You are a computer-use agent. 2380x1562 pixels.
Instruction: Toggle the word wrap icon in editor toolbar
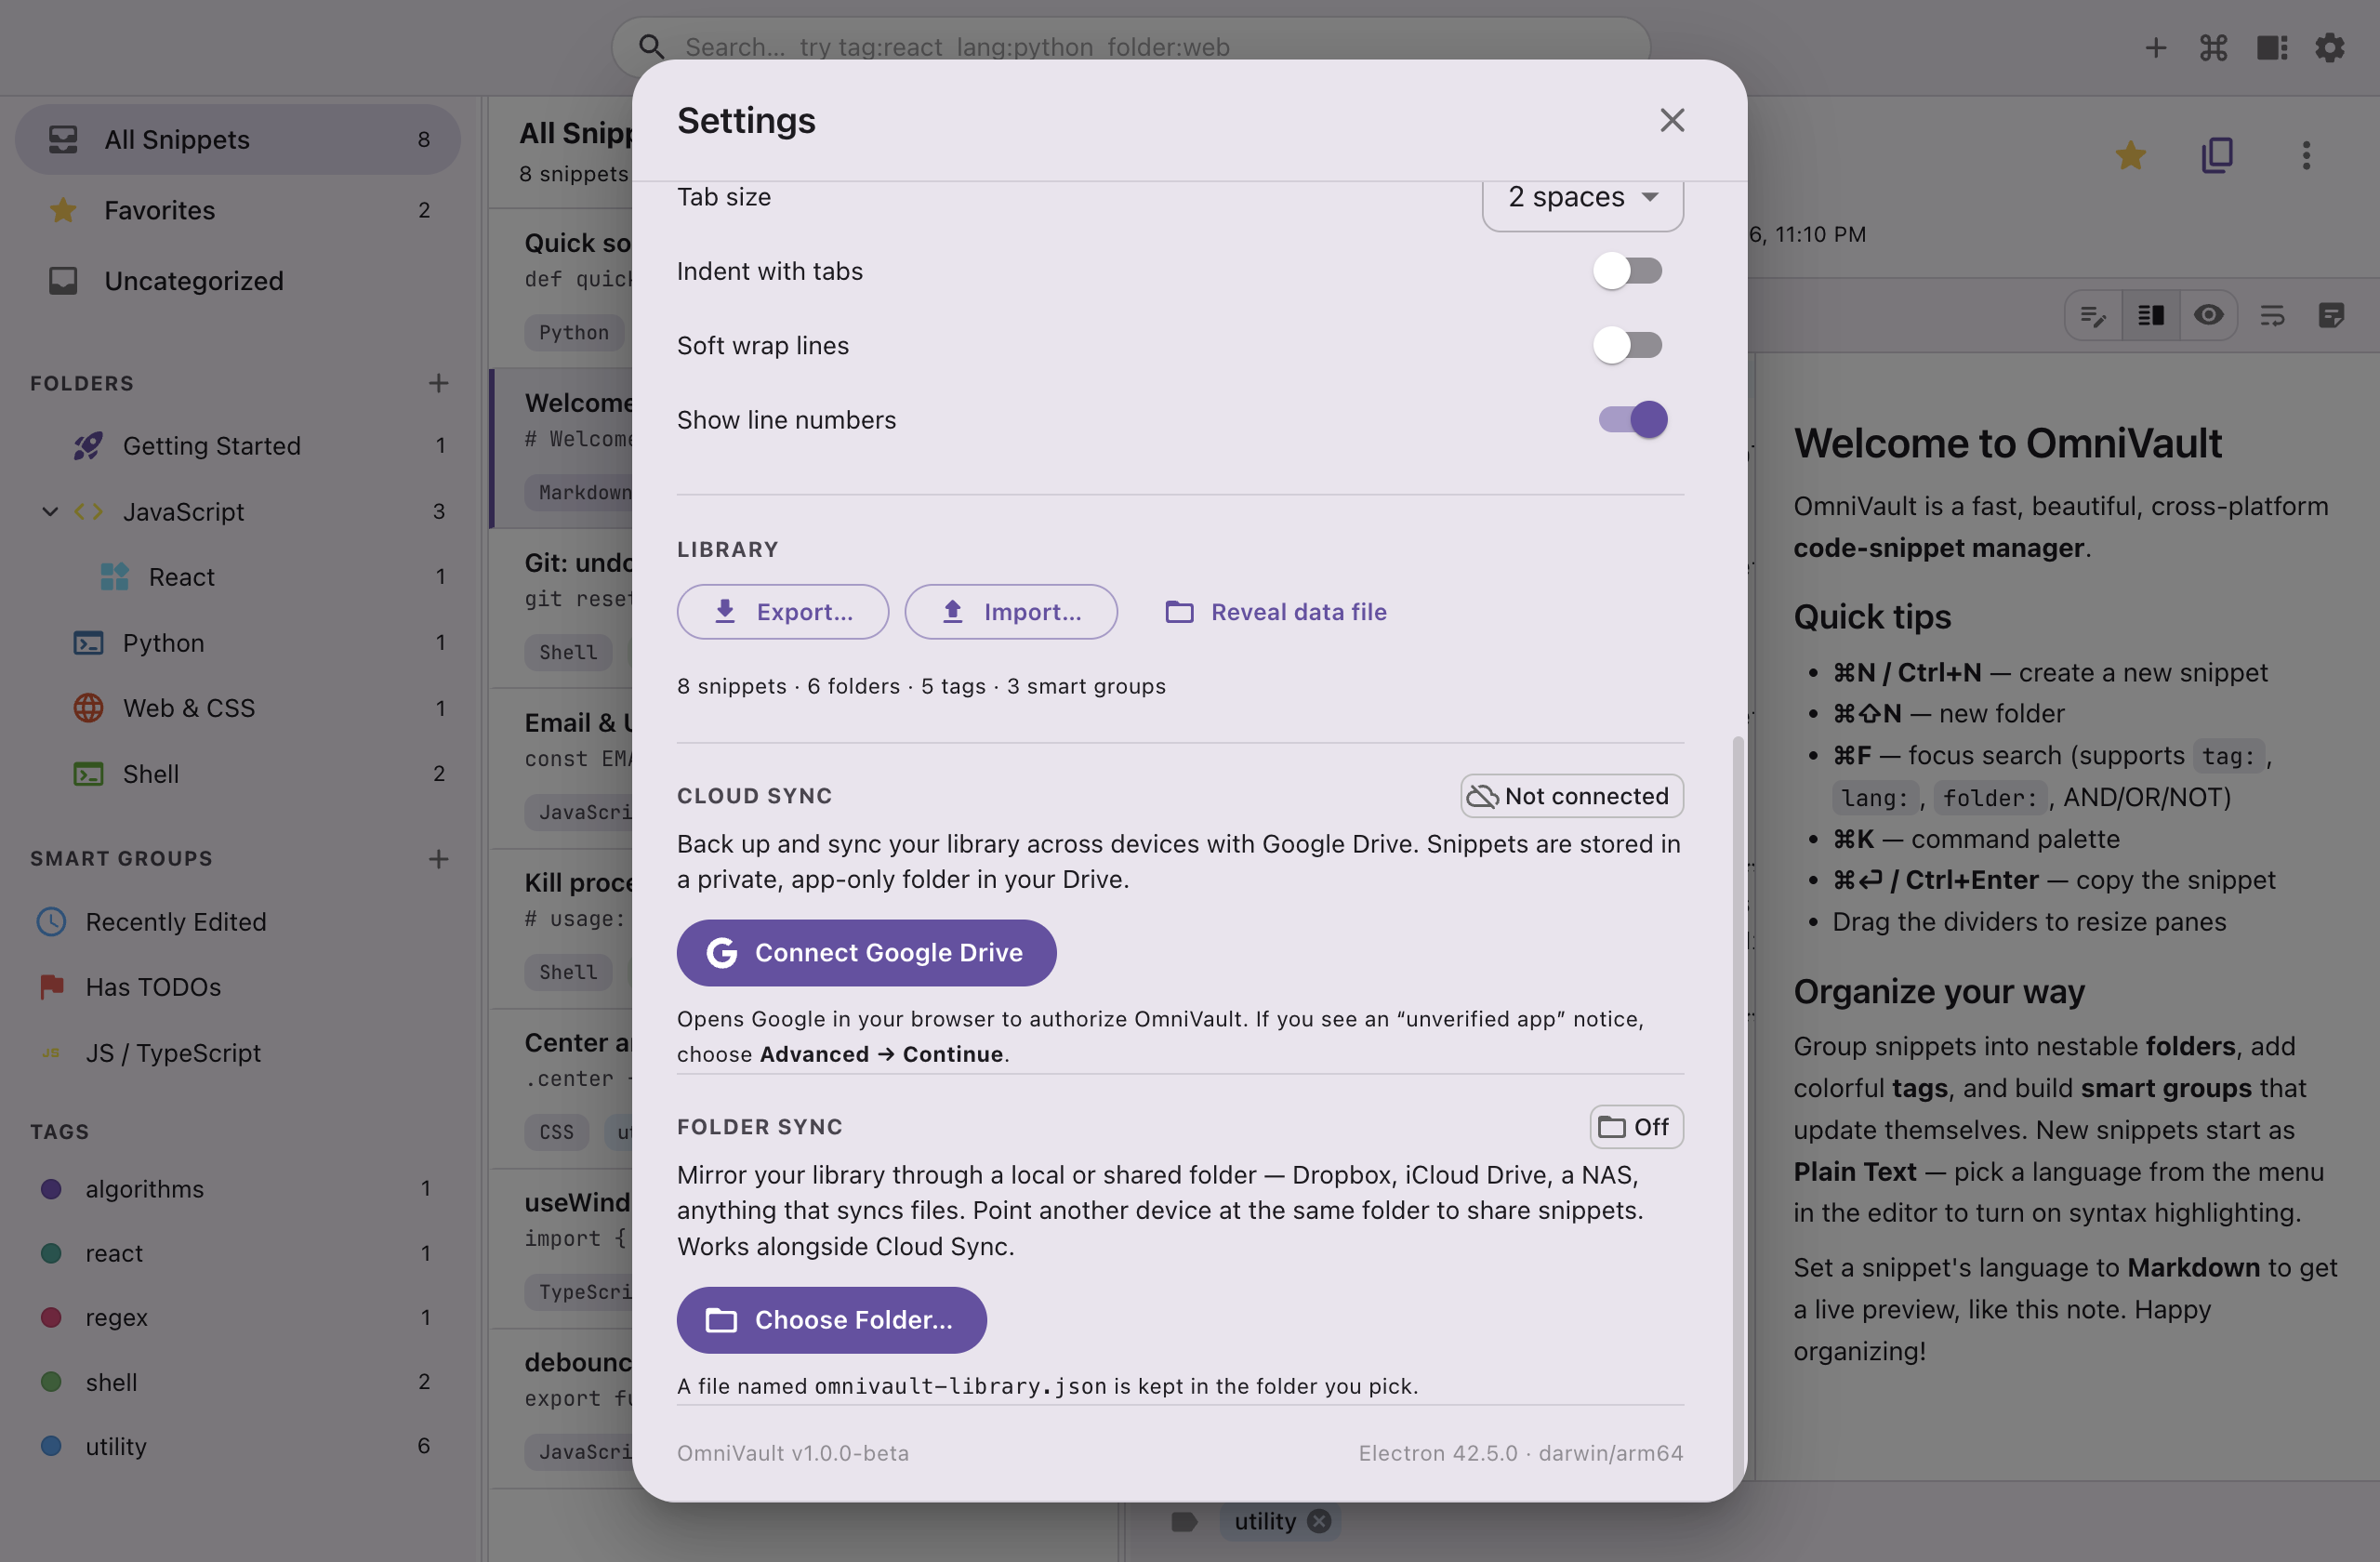pyautogui.click(x=2272, y=316)
